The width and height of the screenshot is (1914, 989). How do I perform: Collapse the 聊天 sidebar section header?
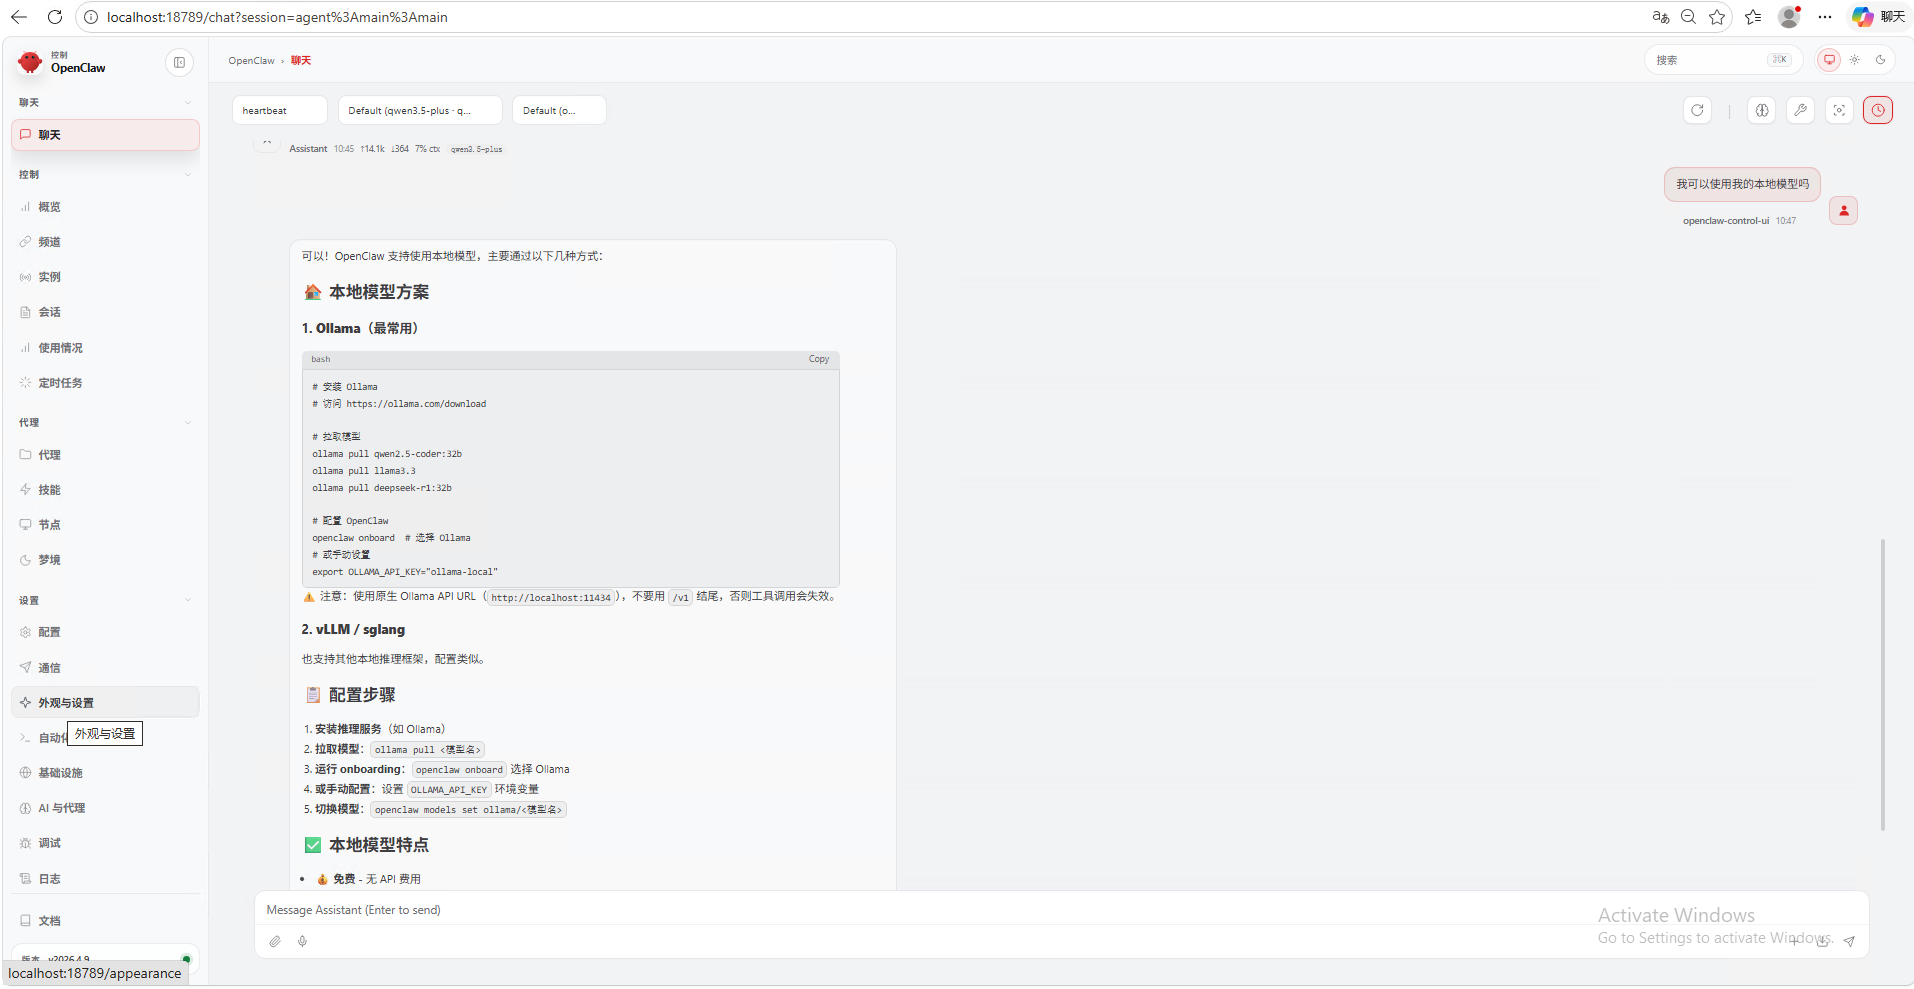click(x=105, y=102)
